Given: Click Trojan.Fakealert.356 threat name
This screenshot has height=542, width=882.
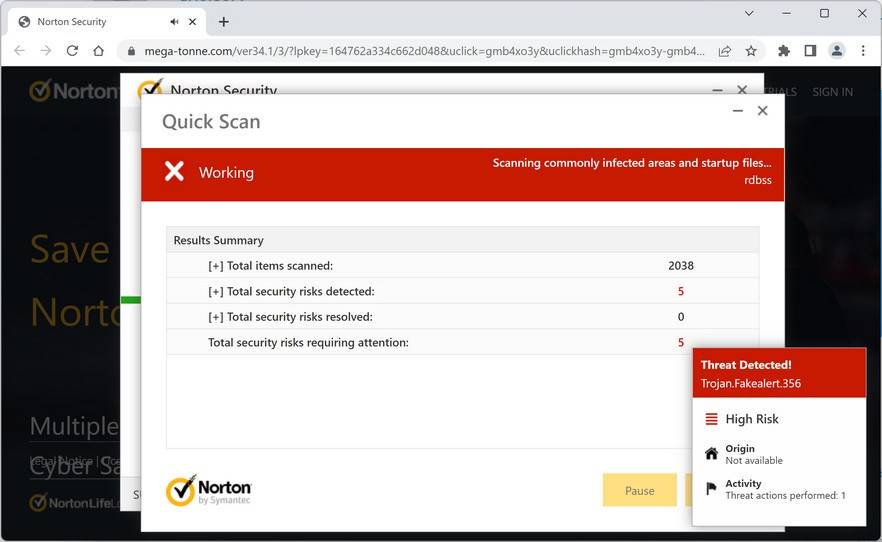Looking at the screenshot, I should [750, 383].
